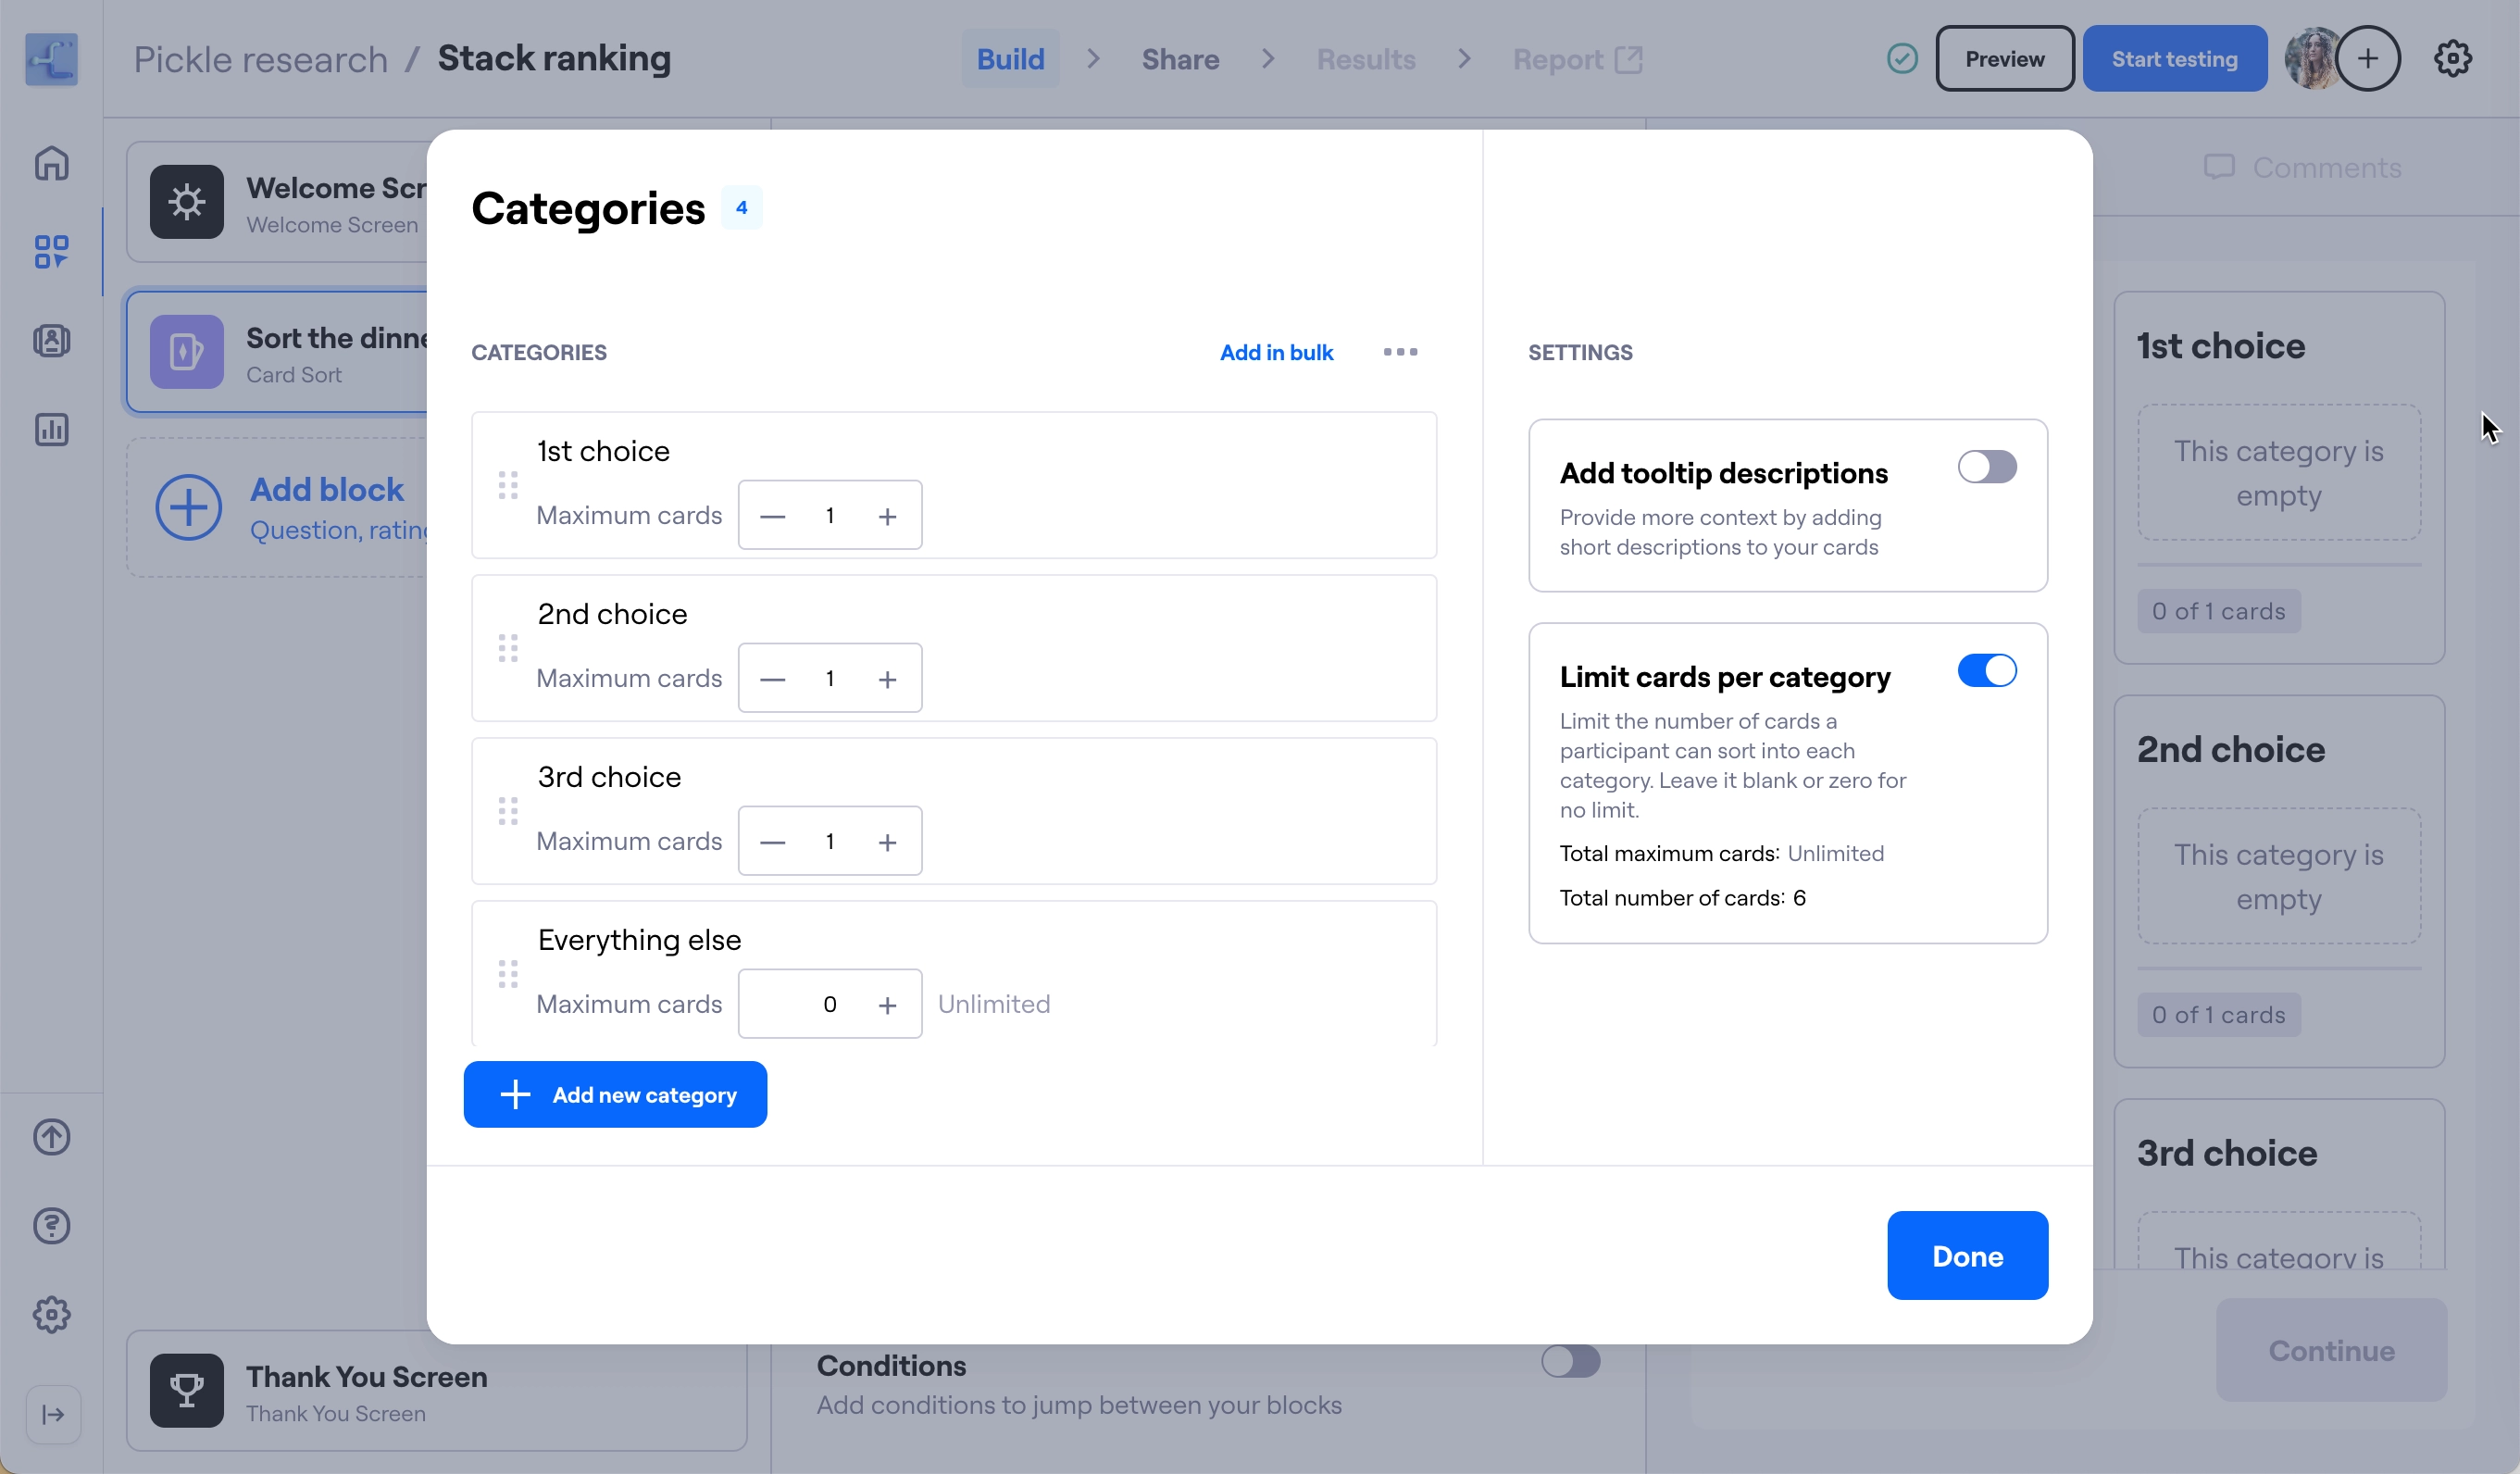This screenshot has height=1474, width=2520.
Task: Click Add new category button
Action: (x=615, y=1094)
